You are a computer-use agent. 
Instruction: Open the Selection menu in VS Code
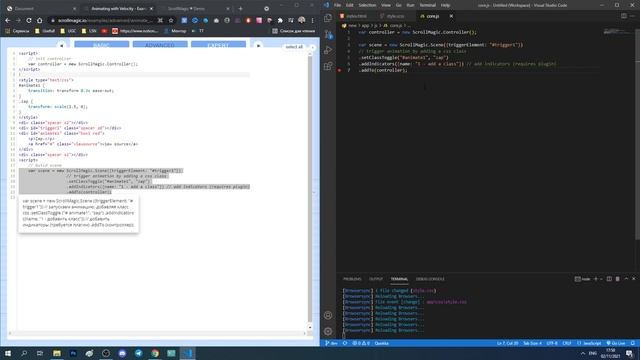pyautogui.click(x=367, y=5)
